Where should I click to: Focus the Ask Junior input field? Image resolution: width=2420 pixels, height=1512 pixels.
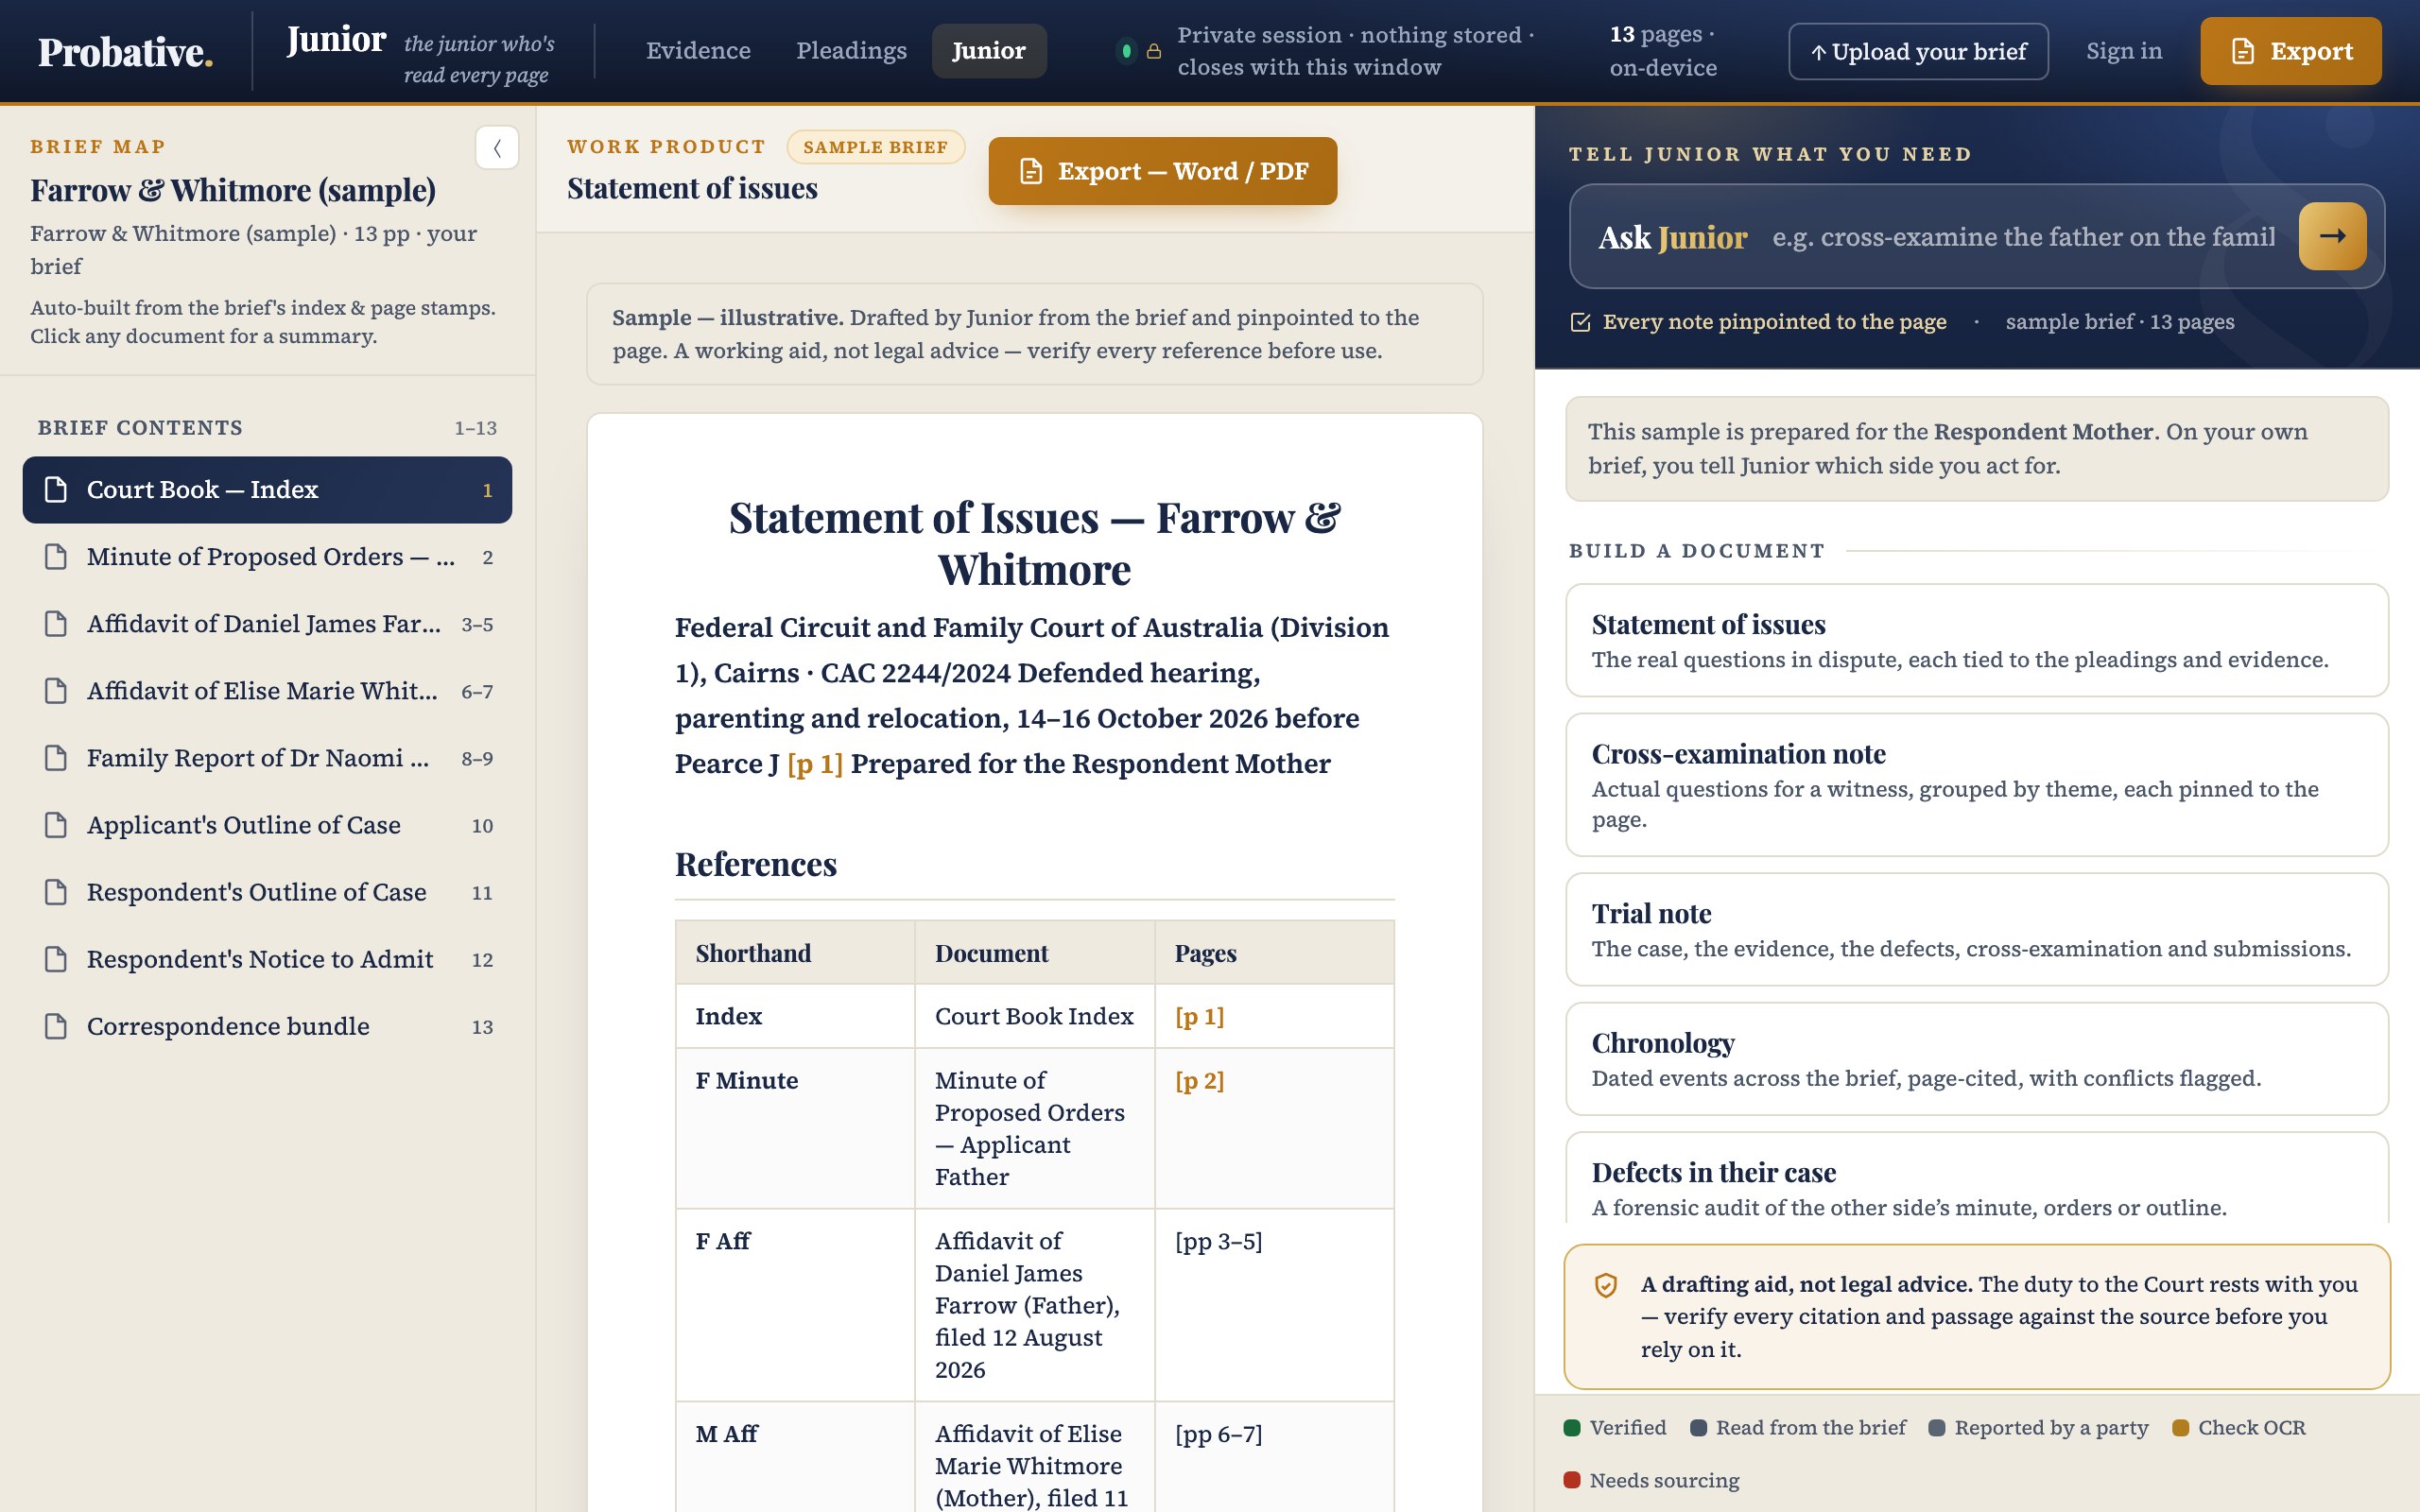2024,237
